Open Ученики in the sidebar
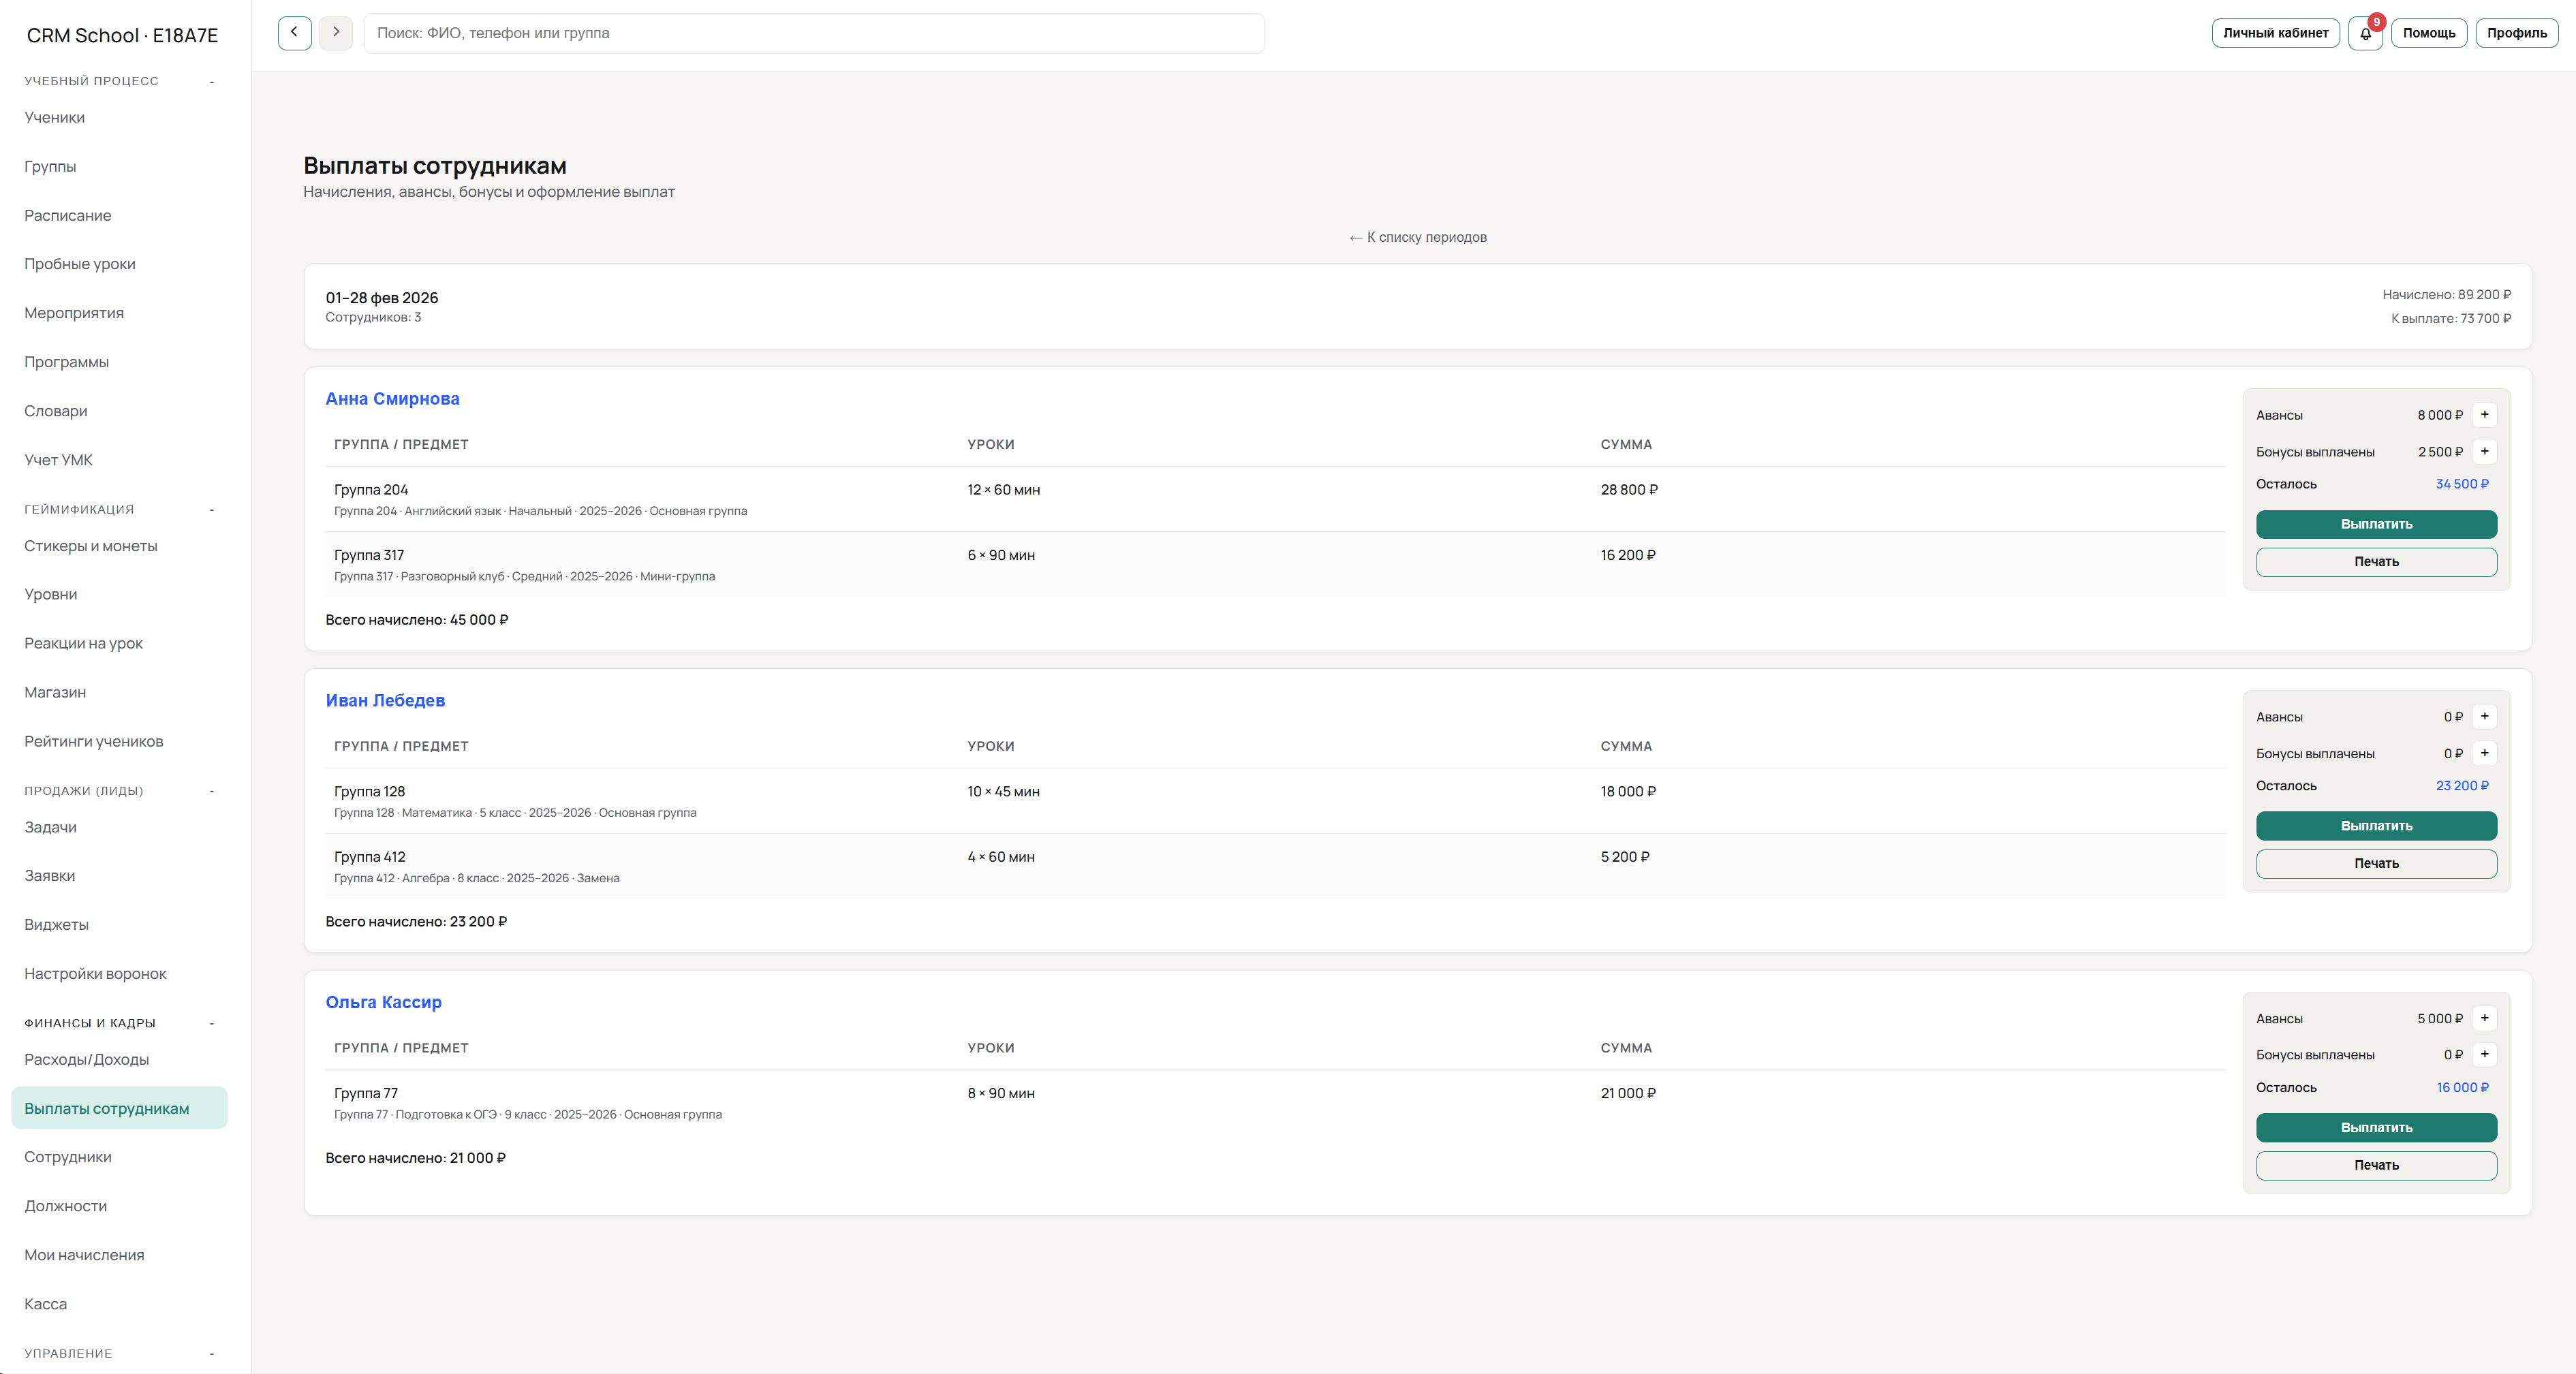2576x1374 pixels. pyautogui.click(x=55, y=117)
